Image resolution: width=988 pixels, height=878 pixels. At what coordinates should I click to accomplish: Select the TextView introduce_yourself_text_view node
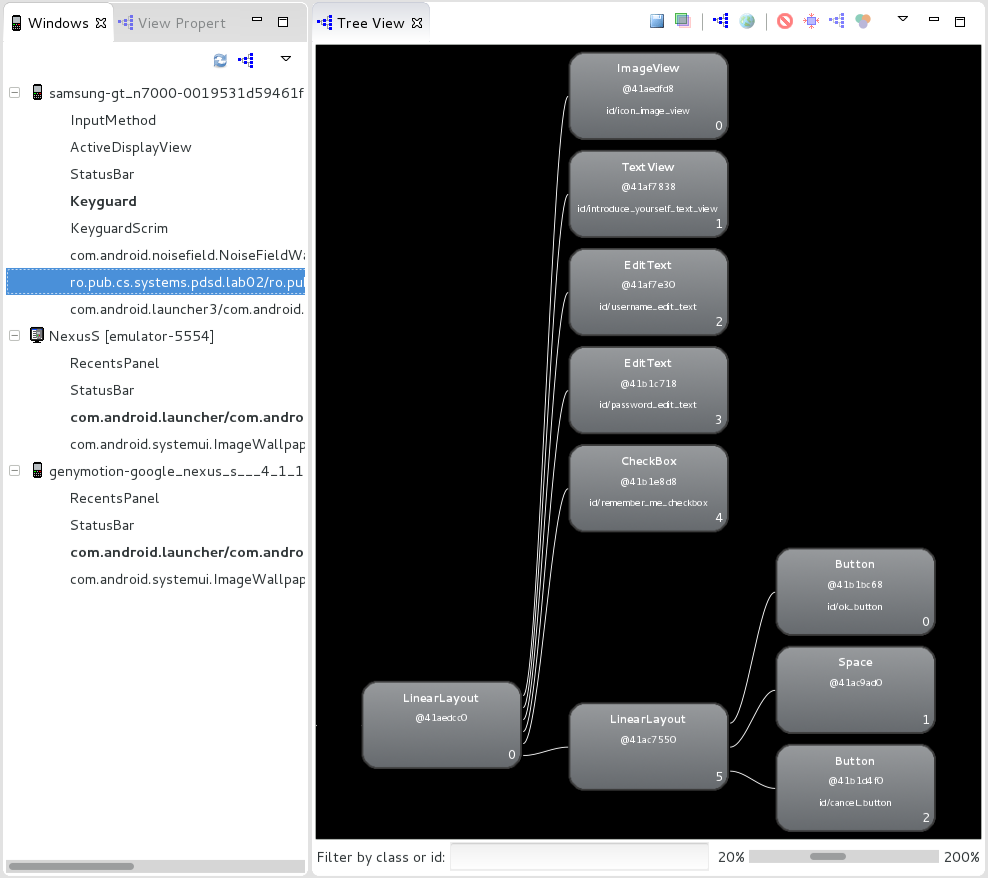648,194
